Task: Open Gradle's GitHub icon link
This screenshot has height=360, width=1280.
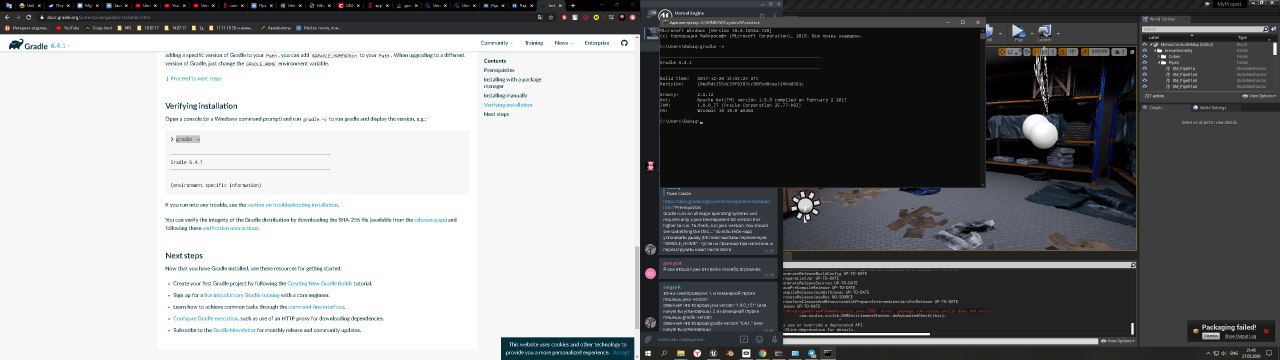Action: coord(624,43)
